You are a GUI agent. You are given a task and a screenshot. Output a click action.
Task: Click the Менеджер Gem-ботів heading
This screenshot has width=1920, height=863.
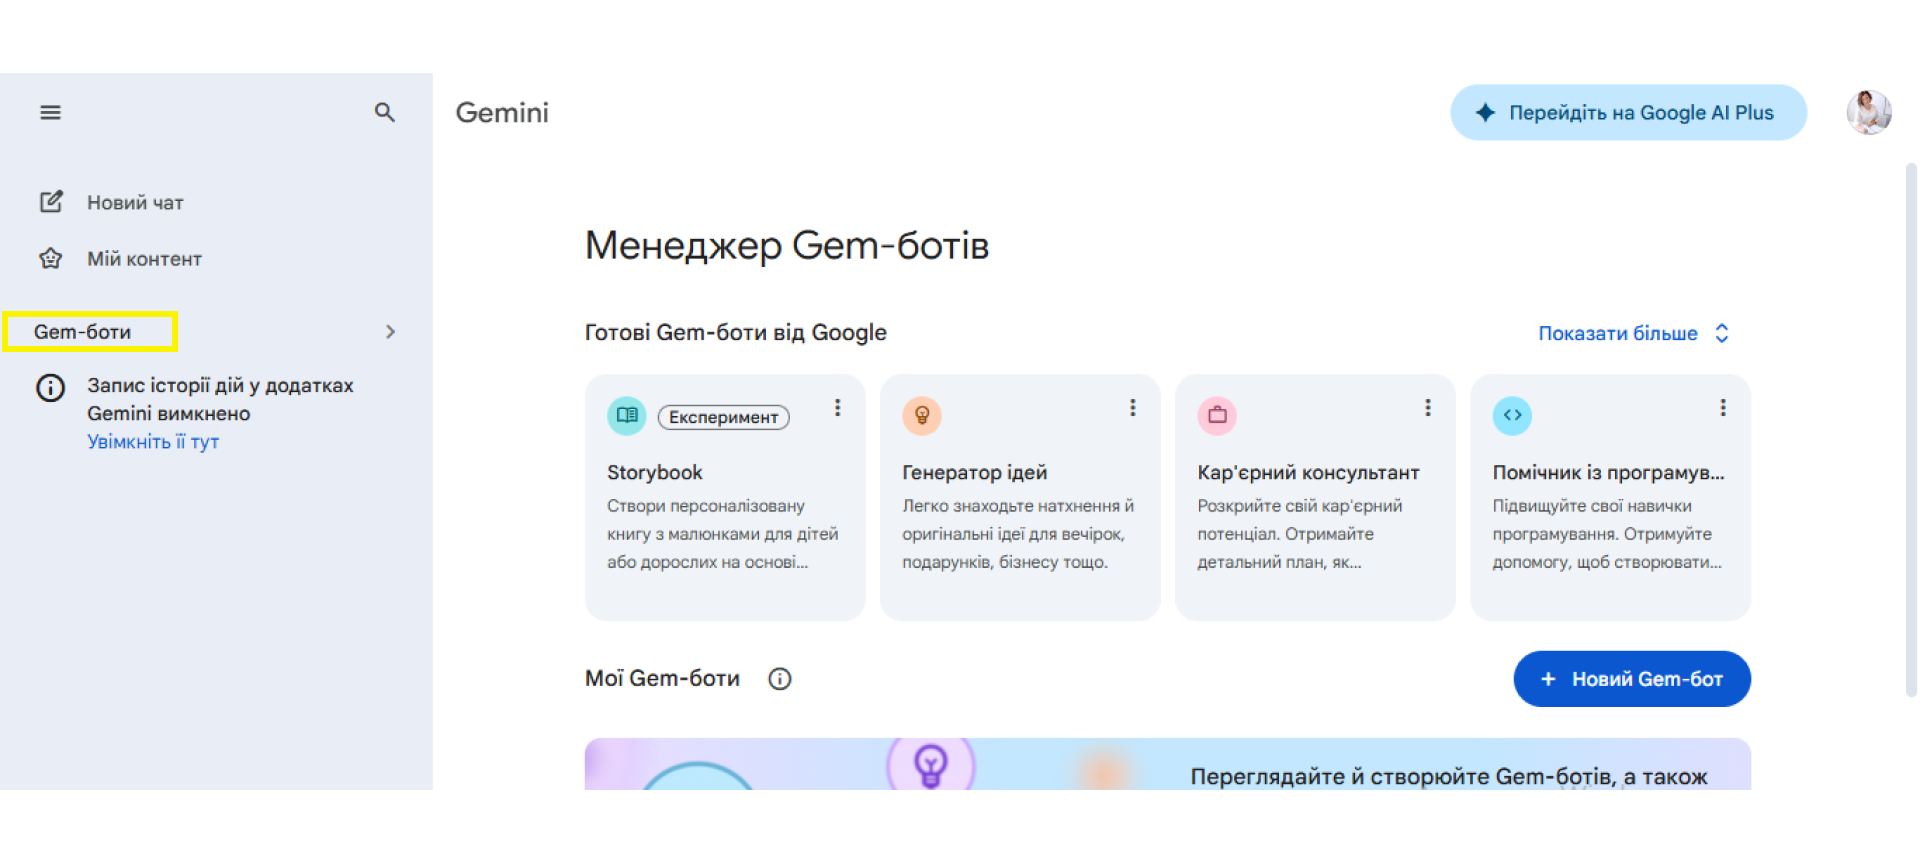787,245
